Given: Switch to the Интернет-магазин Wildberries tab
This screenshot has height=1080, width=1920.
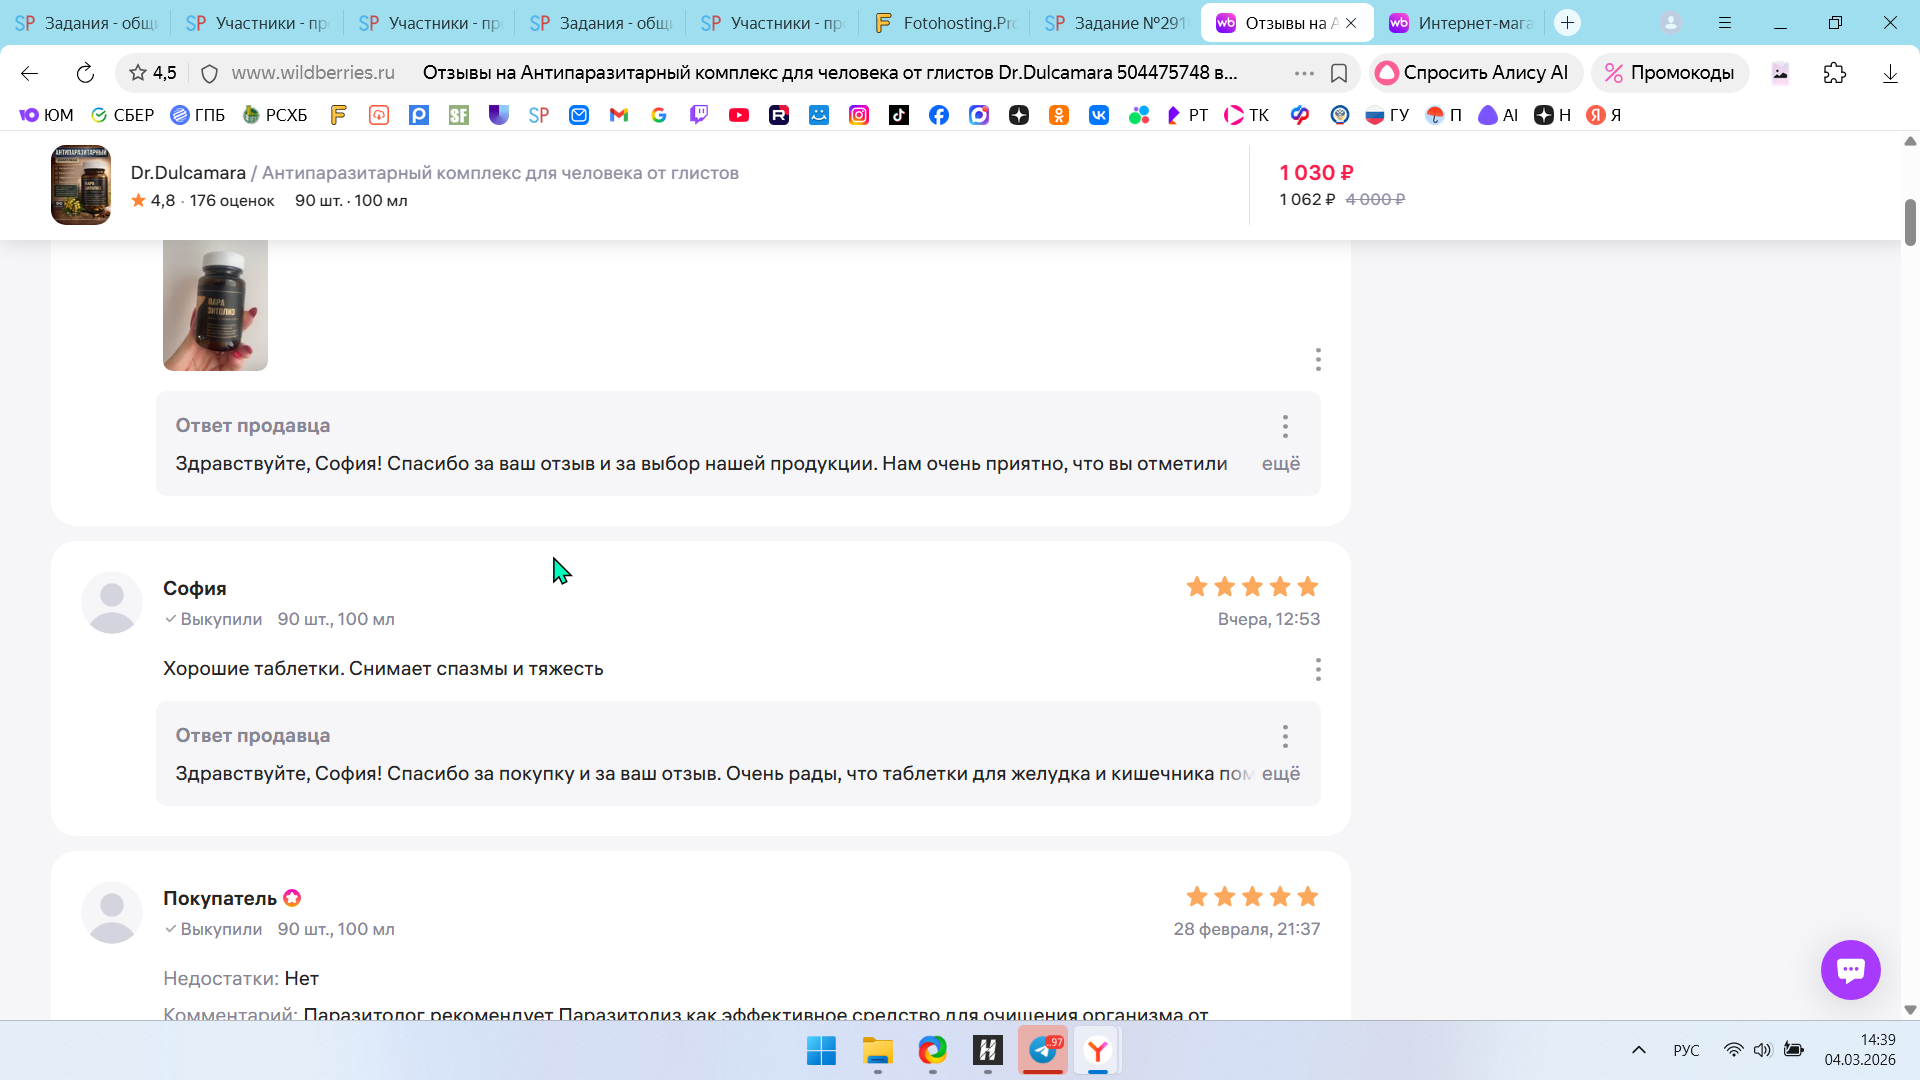Looking at the screenshot, I should [x=1460, y=22].
